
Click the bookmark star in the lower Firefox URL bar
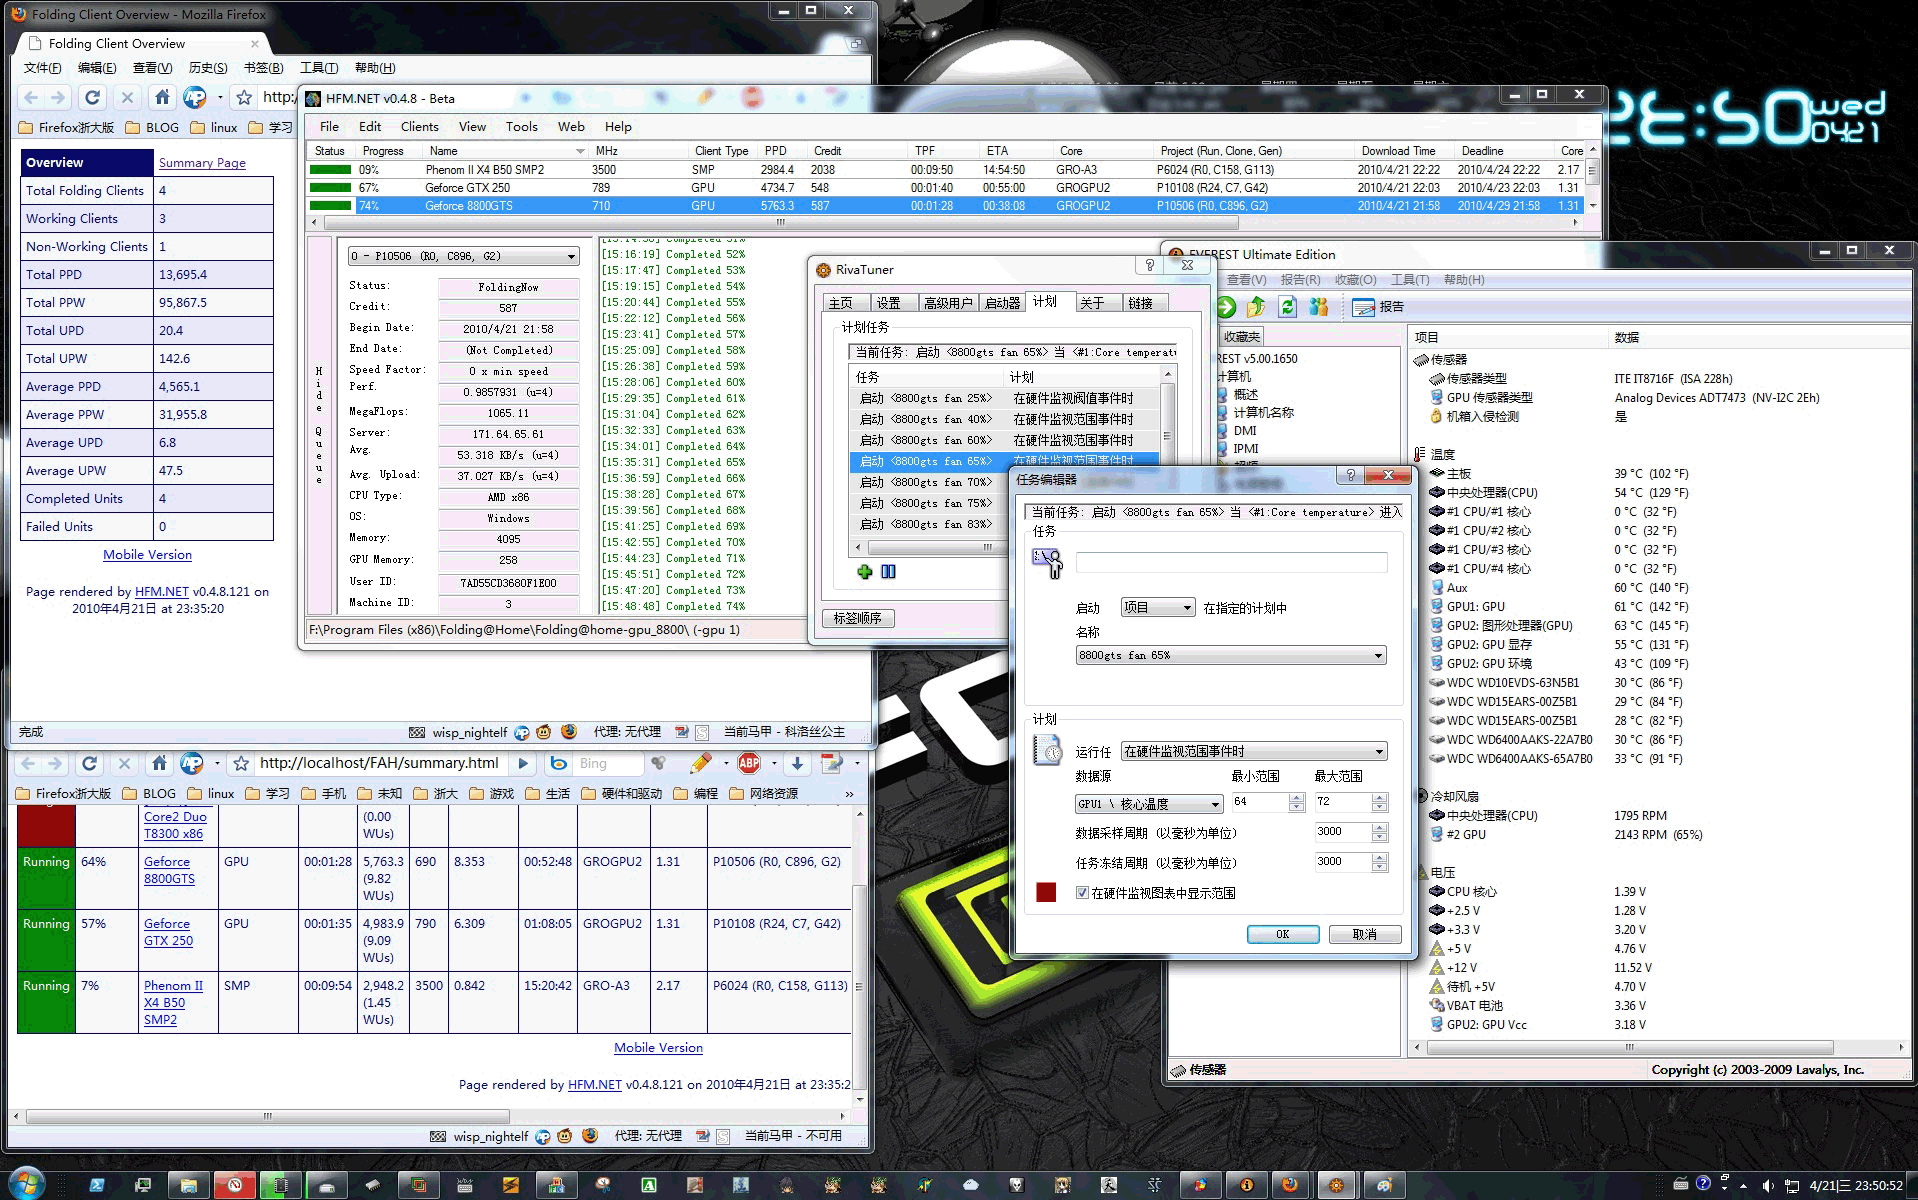(241, 764)
